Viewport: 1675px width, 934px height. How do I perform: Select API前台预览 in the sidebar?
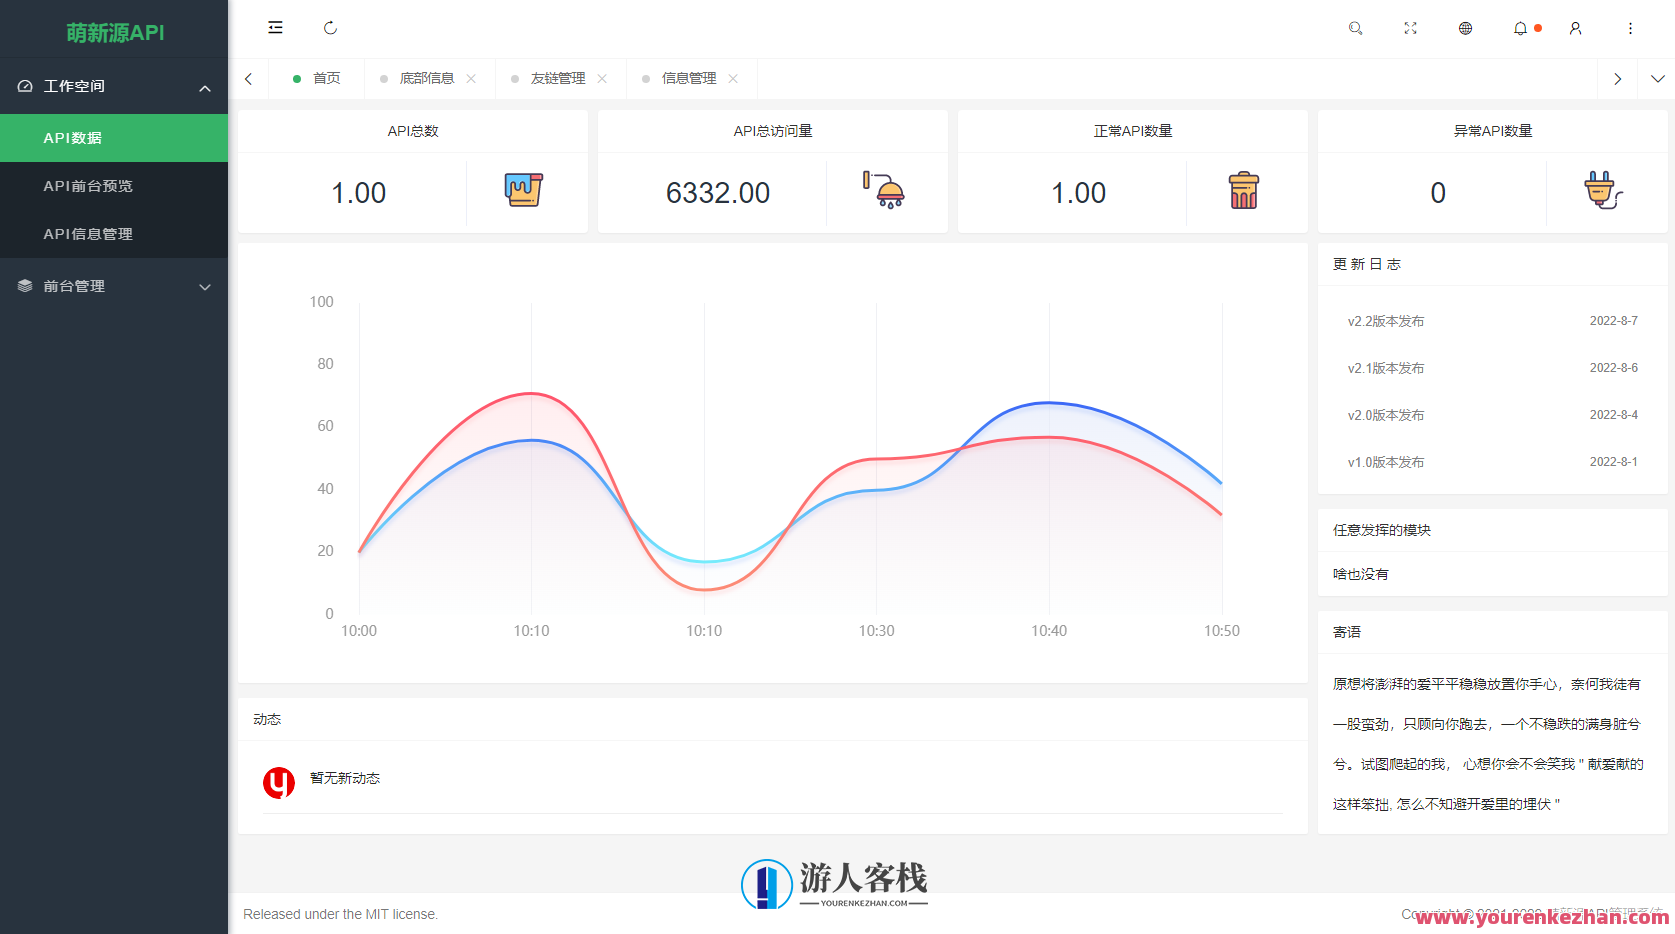114,185
